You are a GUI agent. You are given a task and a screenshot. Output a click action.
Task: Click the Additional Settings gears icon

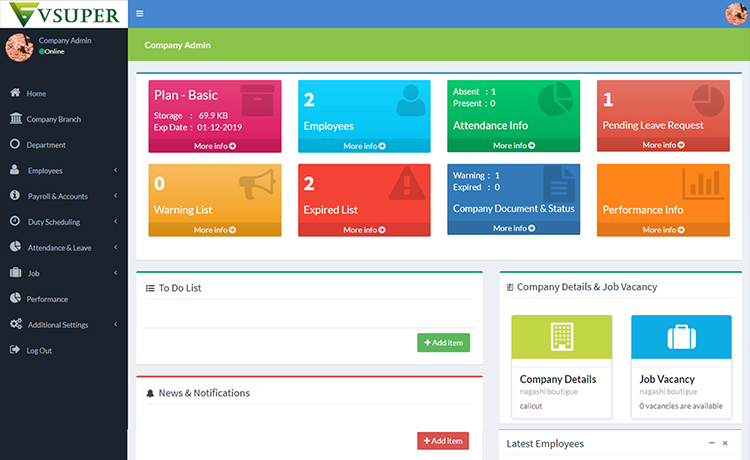coord(15,324)
